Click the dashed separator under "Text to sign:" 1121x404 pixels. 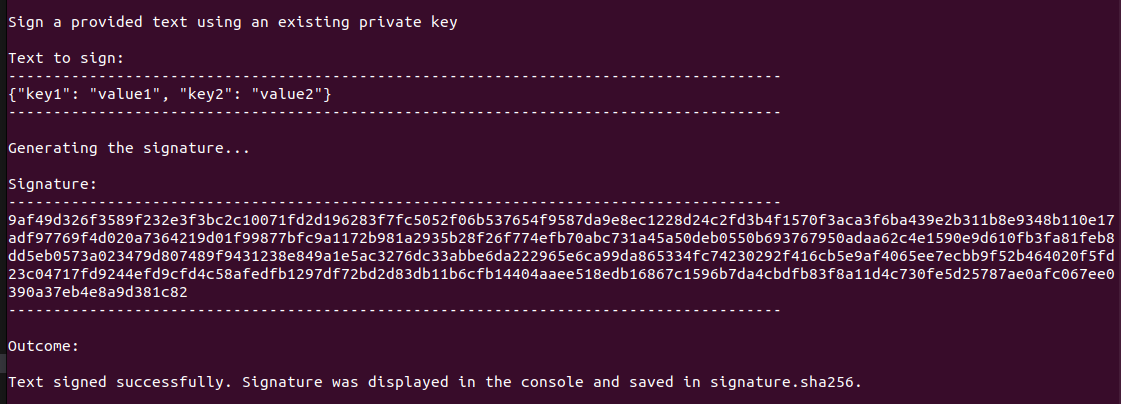[x=393, y=76]
